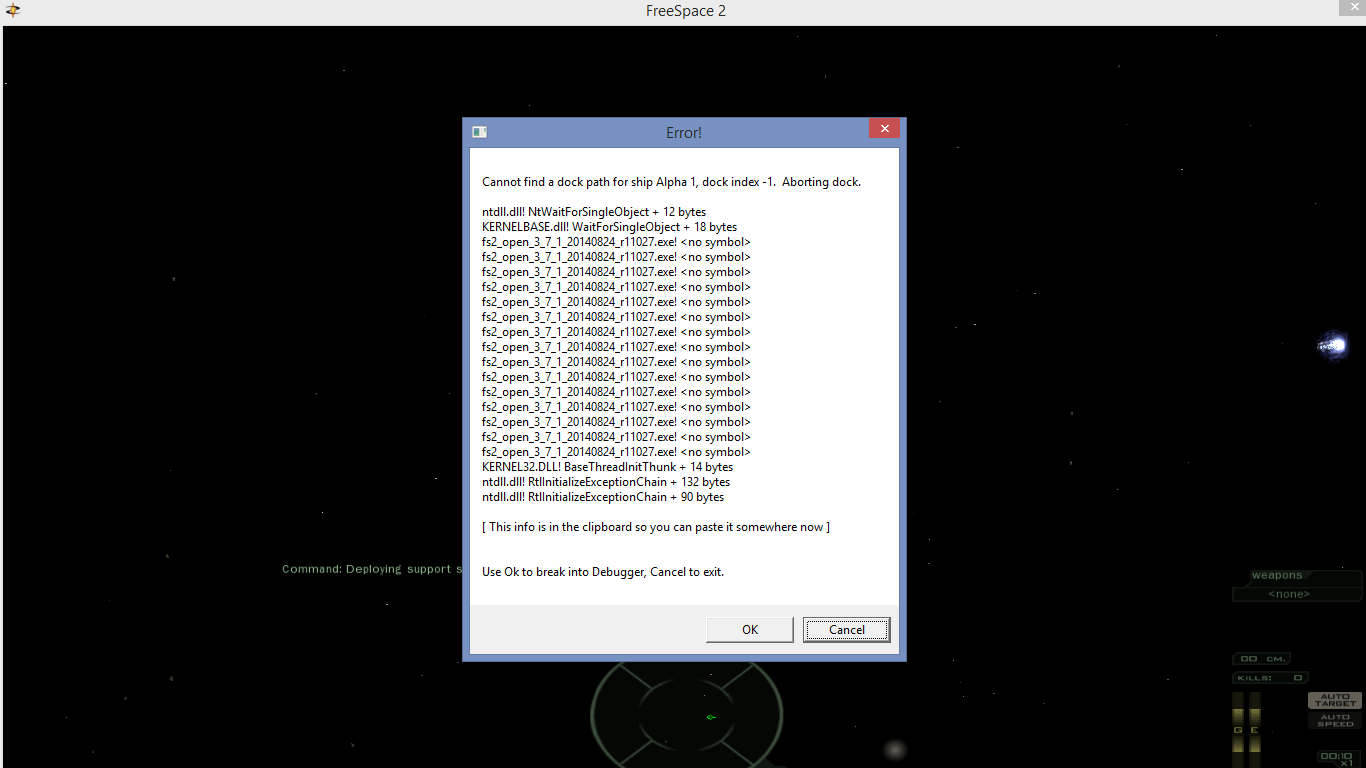
Task: Select the <none> weapon slot
Action: (1288, 594)
